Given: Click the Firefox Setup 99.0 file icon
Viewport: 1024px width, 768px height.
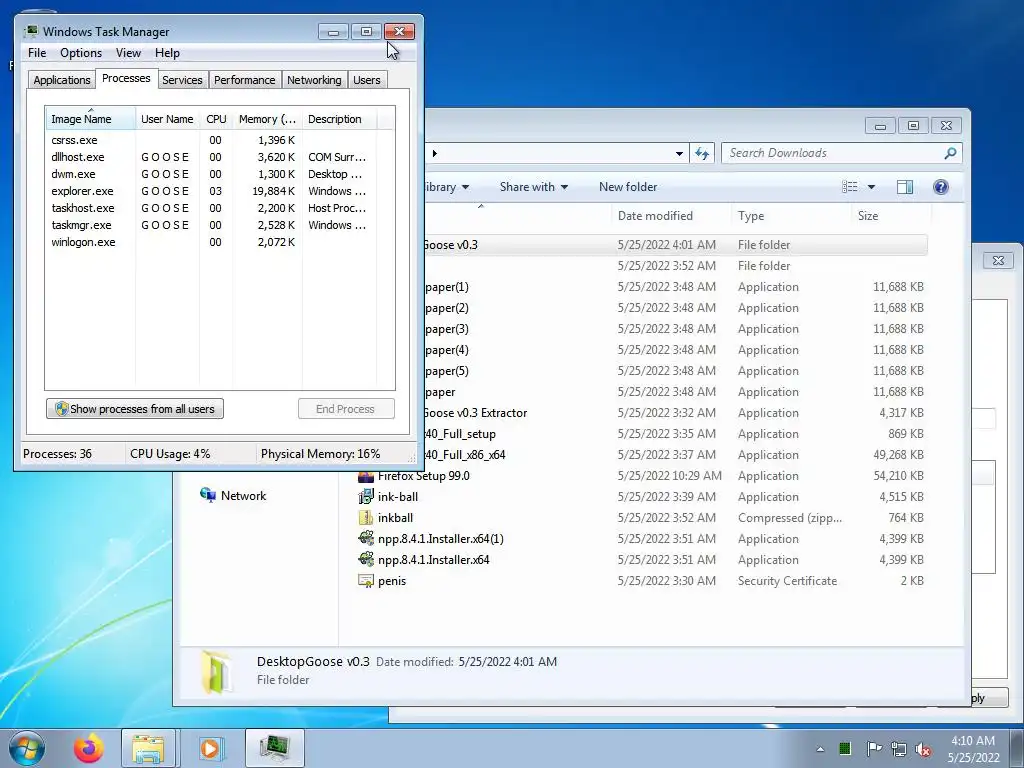Looking at the screenshot, I should click(x=366, y=475).
